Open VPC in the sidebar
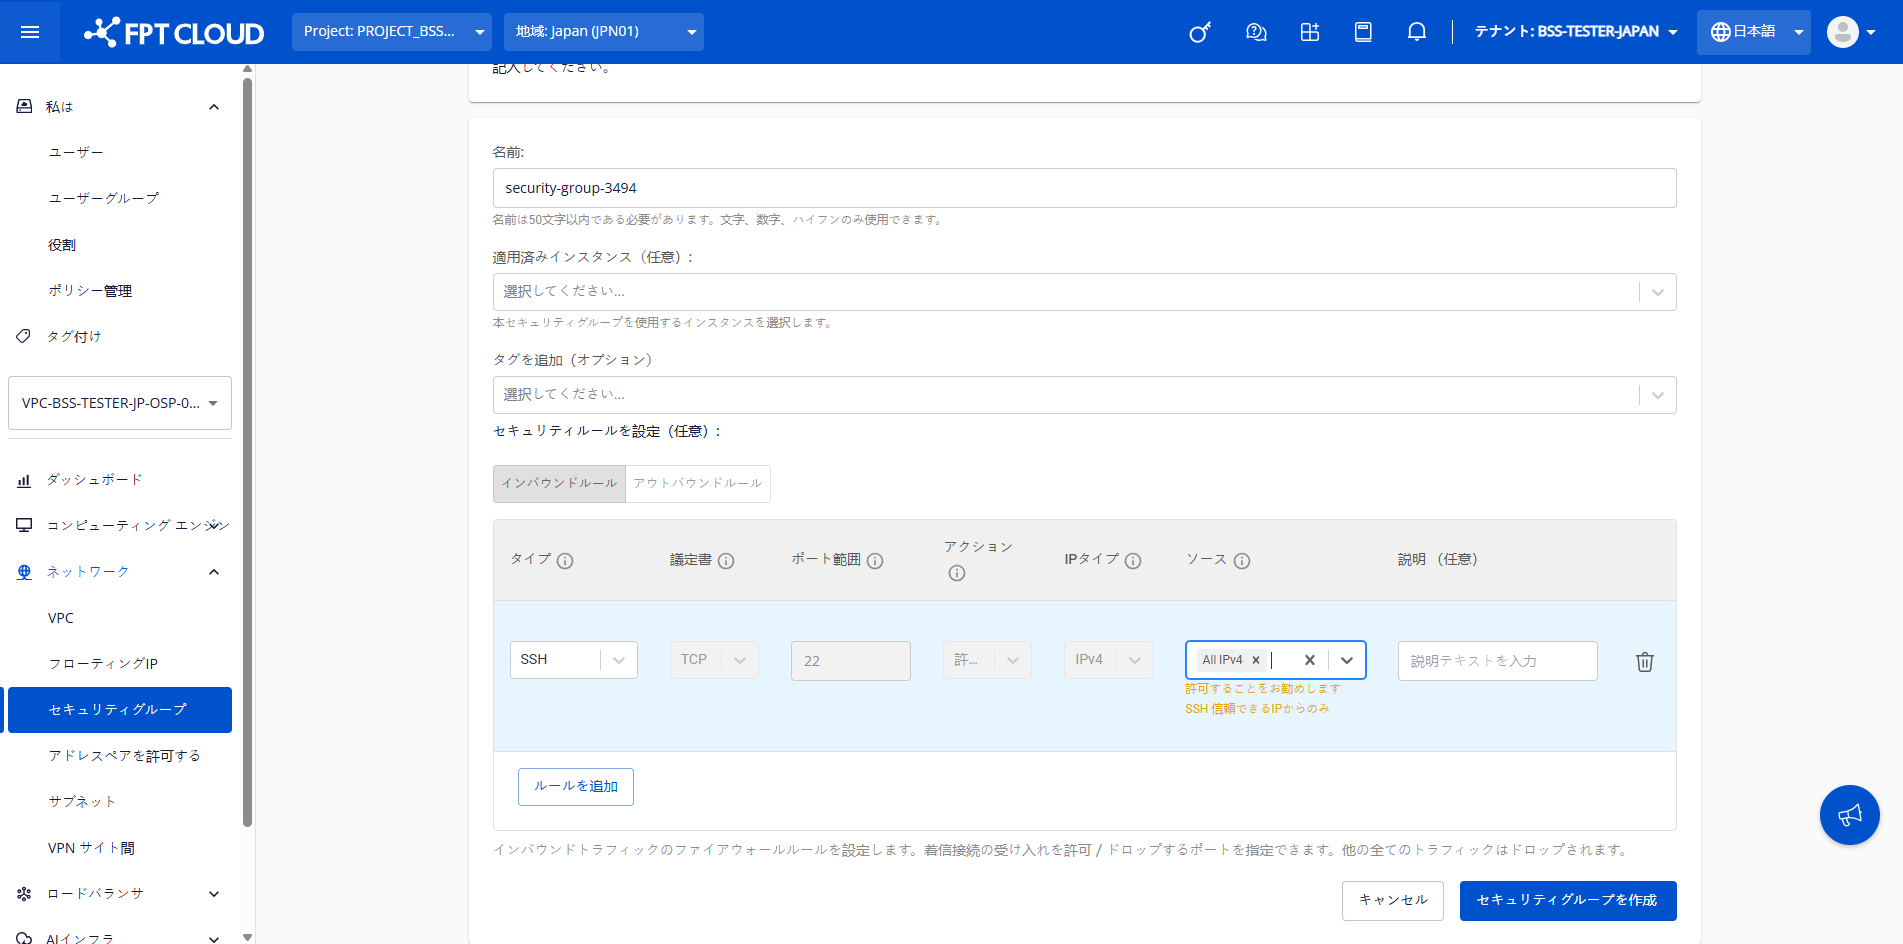 coord(61,618)
